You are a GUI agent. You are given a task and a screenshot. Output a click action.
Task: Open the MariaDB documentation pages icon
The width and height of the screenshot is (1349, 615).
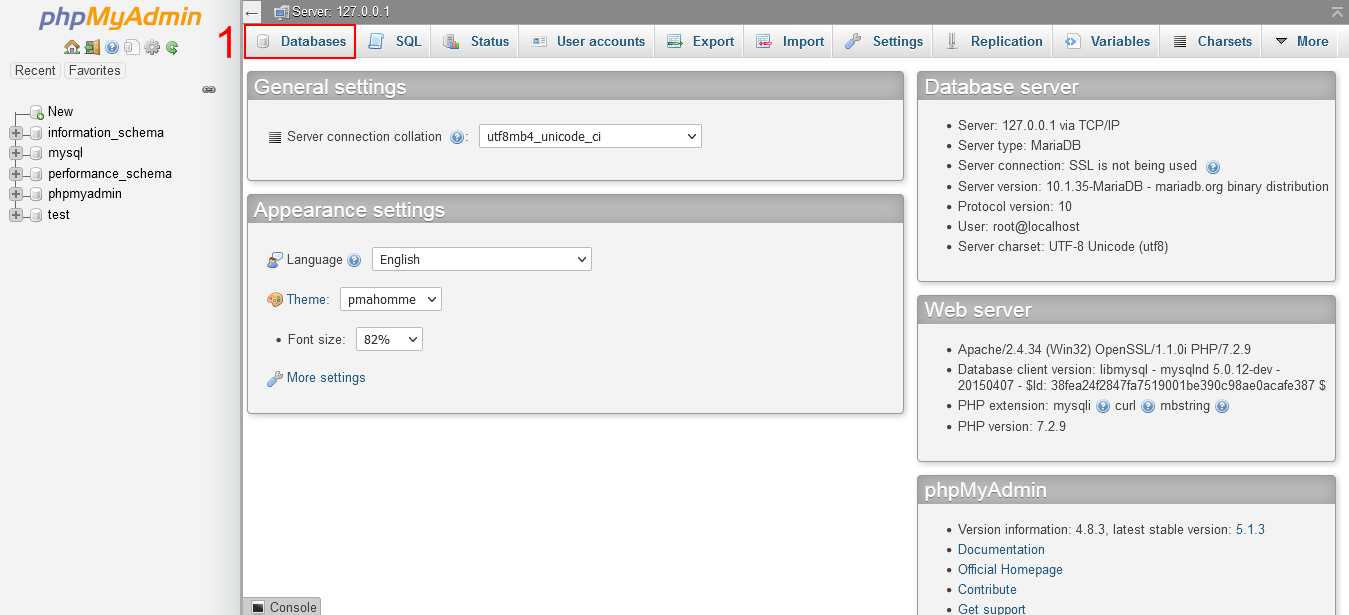click(x=132, y=47)
